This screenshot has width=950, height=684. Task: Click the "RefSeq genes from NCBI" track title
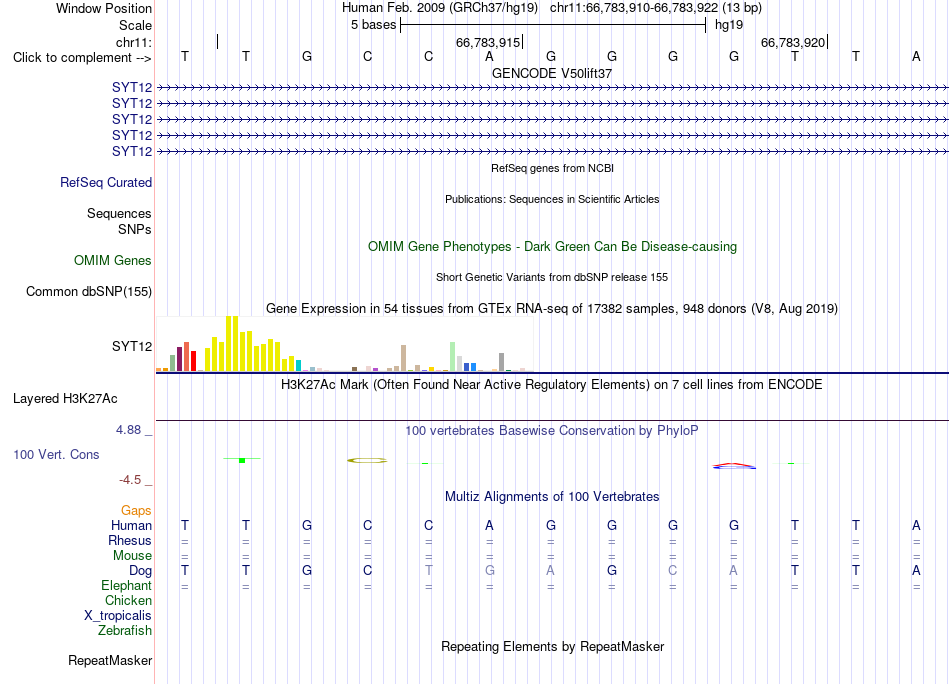click(552, 168)
